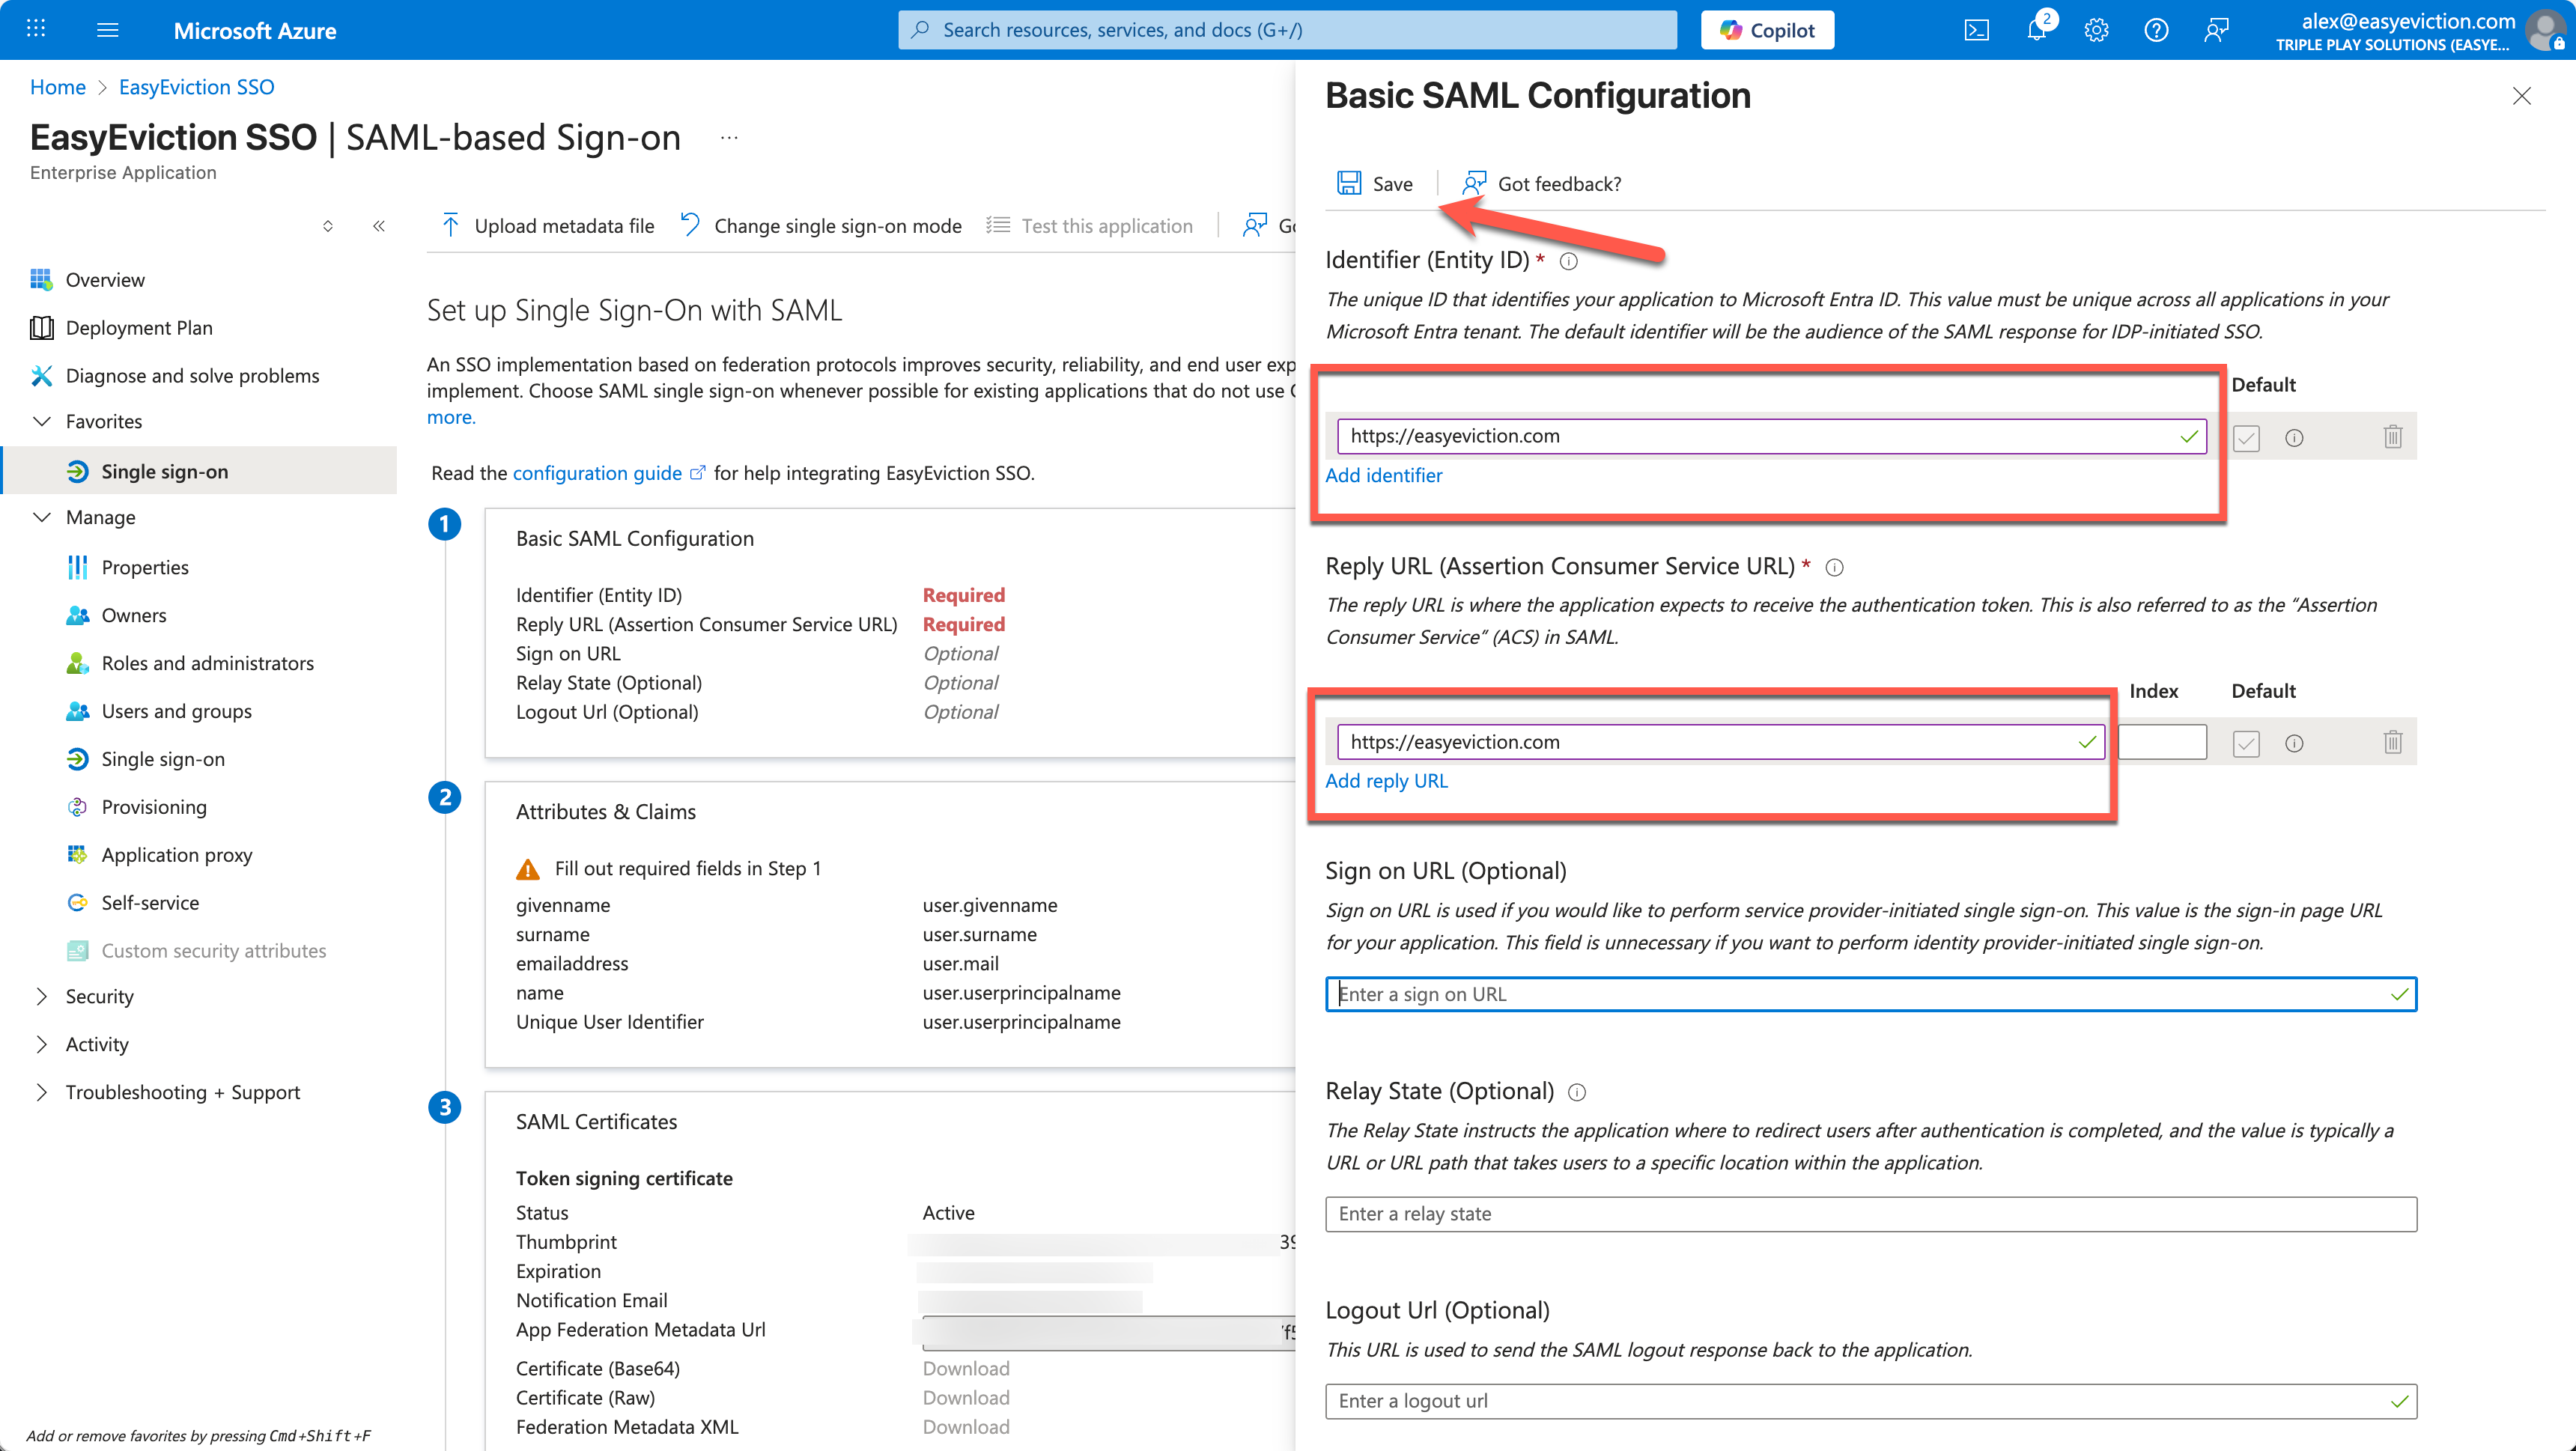Collapse the Favorites section
This screenshot has height=1451, width=2576.
(42, 421)
